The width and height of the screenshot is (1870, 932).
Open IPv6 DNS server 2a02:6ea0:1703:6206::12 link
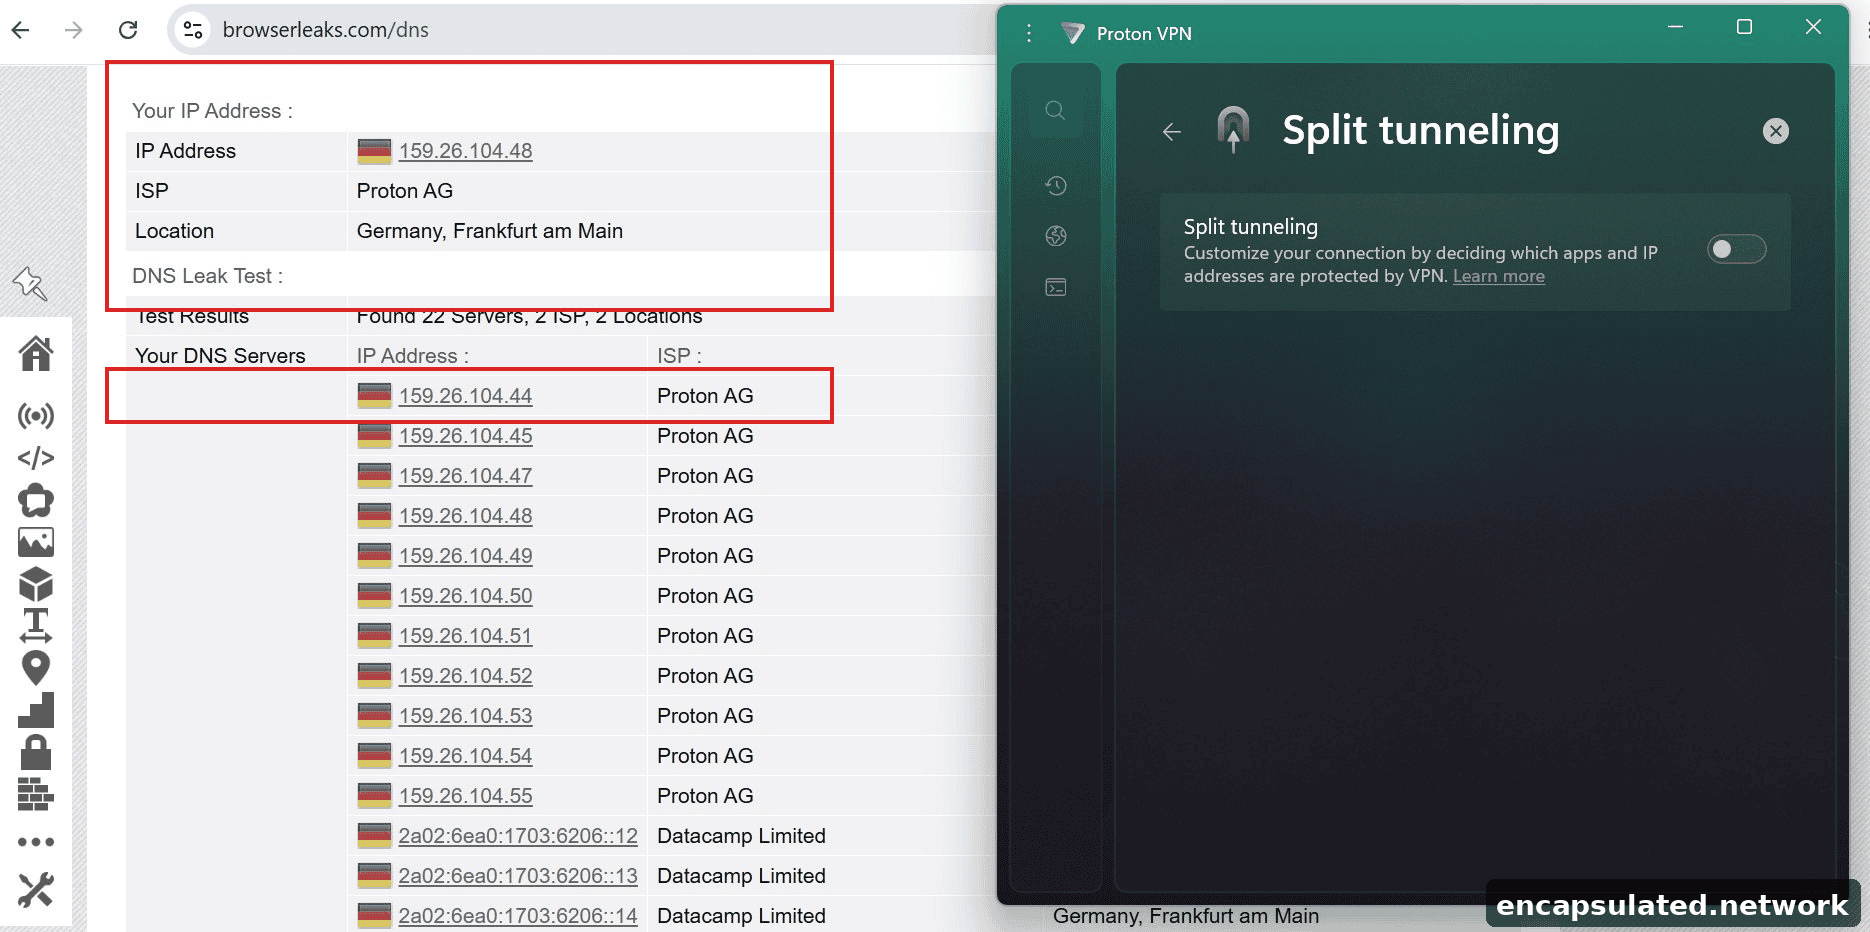(518, 836)
